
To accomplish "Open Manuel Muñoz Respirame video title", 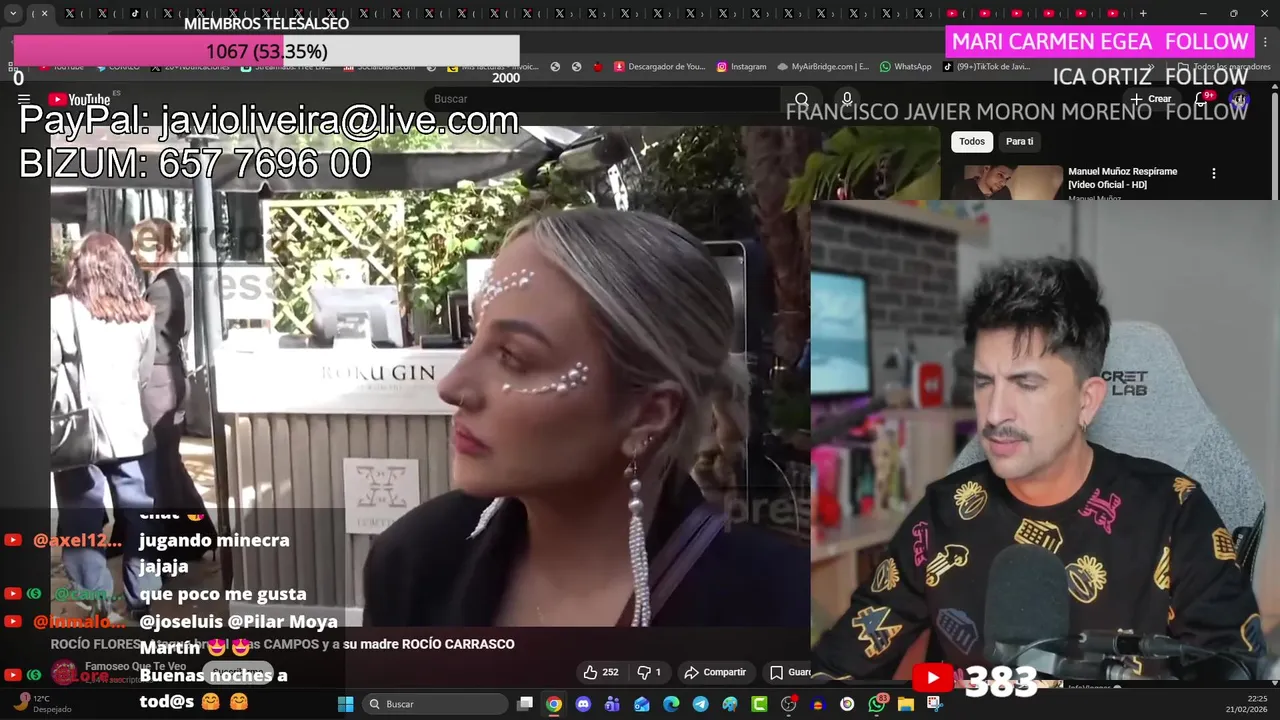I will click(1122, 178).
